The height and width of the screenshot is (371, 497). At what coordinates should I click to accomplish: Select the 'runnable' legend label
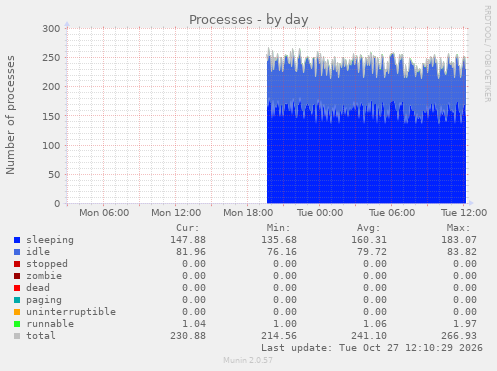click(x=50, y=324)
